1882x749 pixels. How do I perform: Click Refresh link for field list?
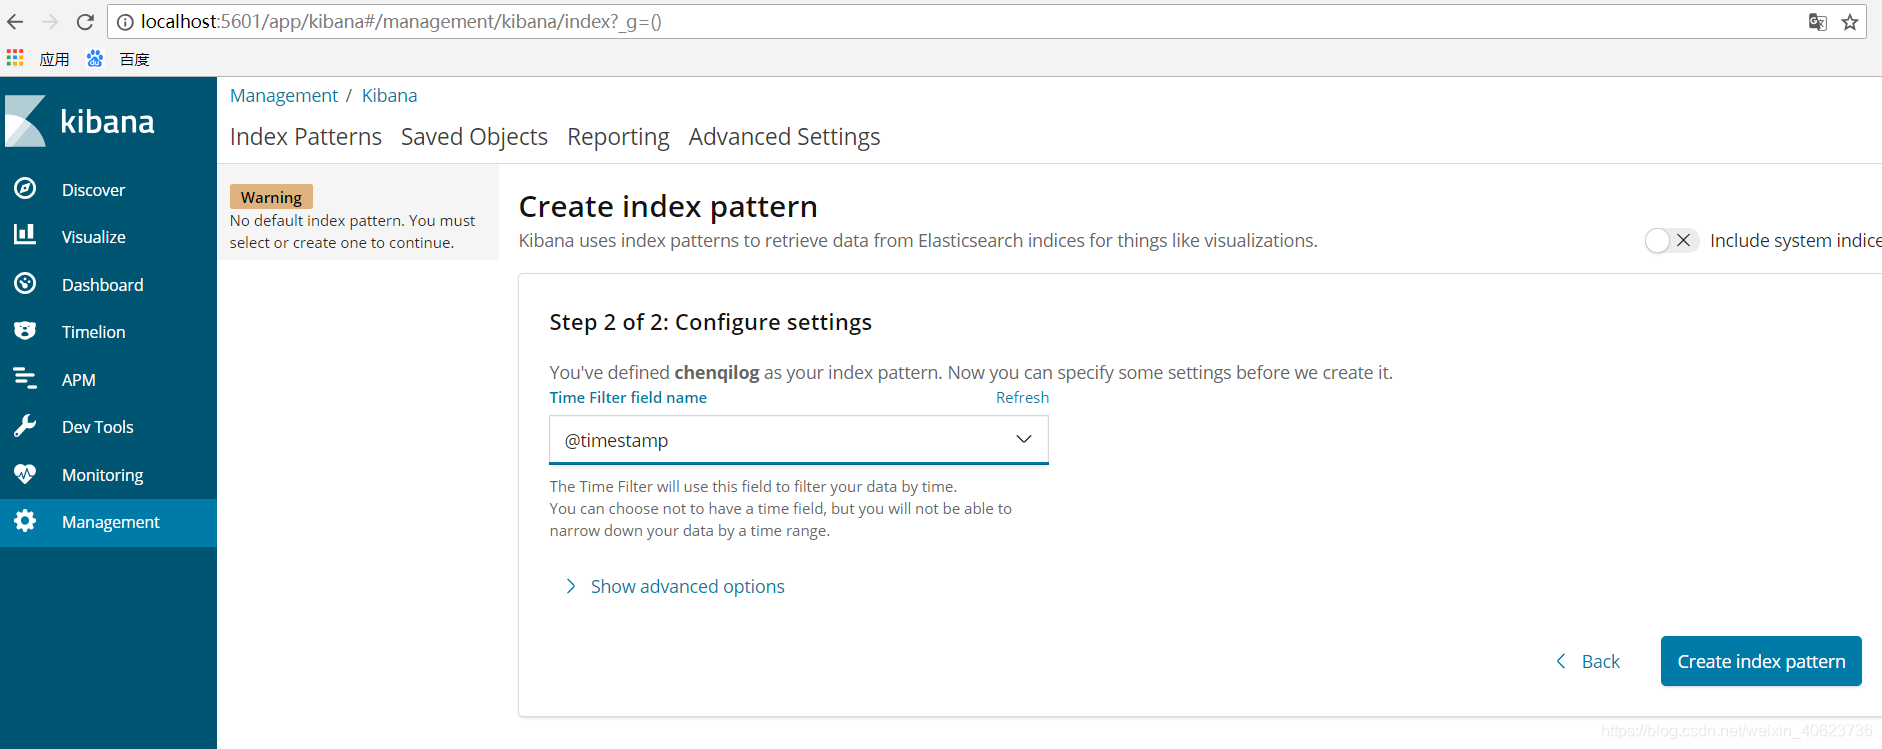[1022, 397]
